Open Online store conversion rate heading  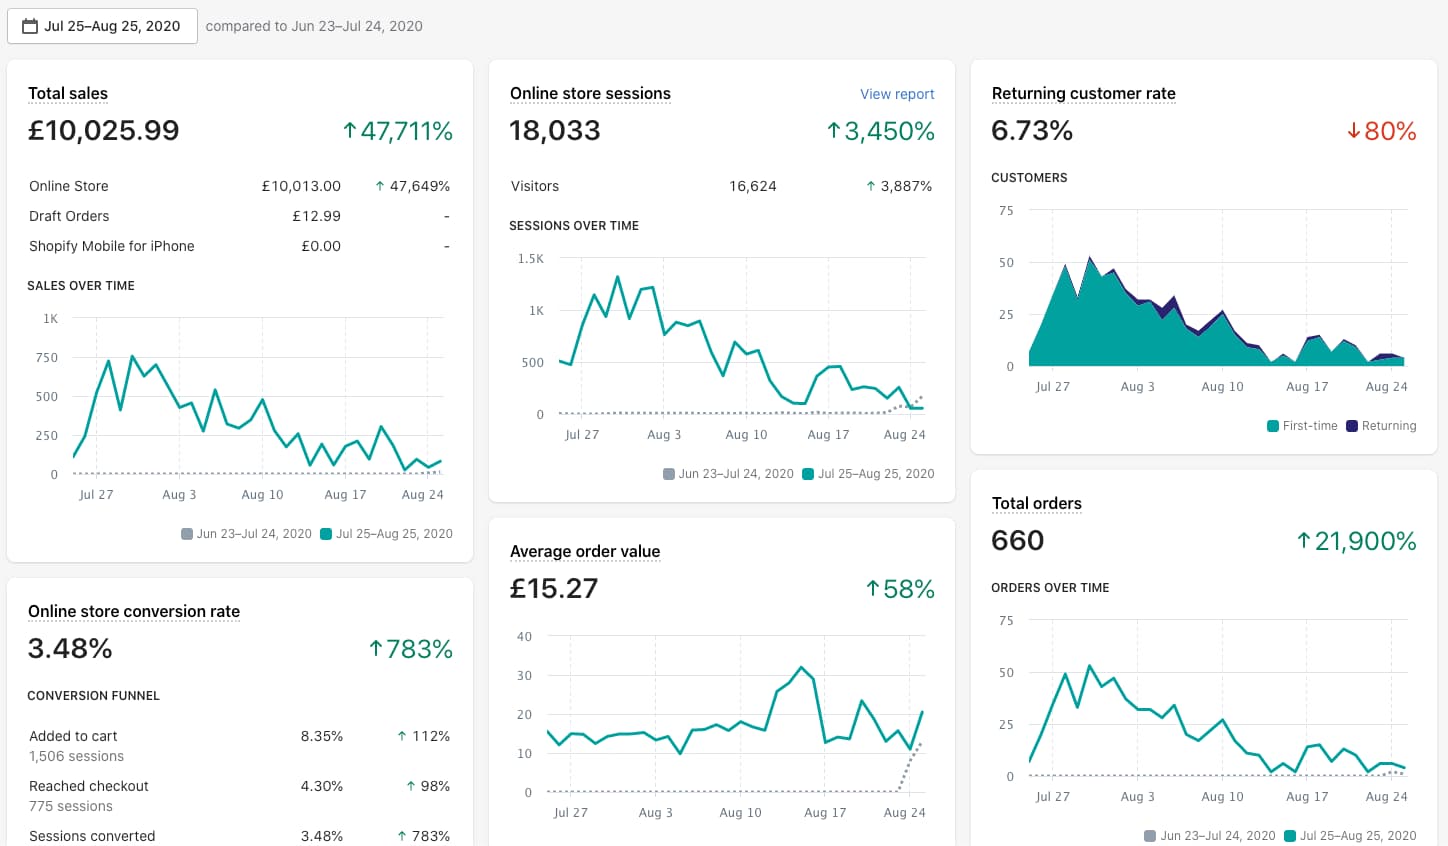tap(134, 611)
